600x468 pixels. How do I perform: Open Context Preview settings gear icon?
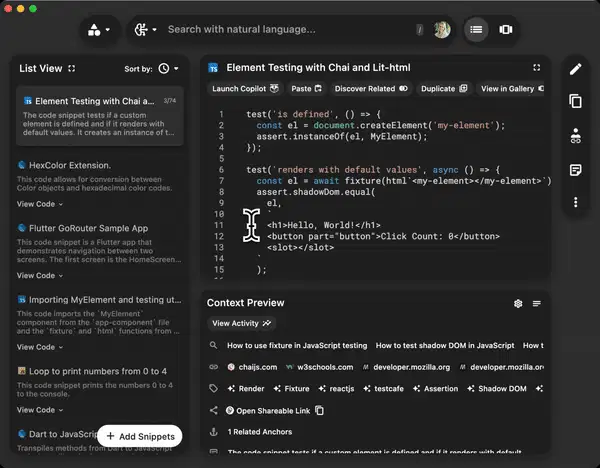518,303
